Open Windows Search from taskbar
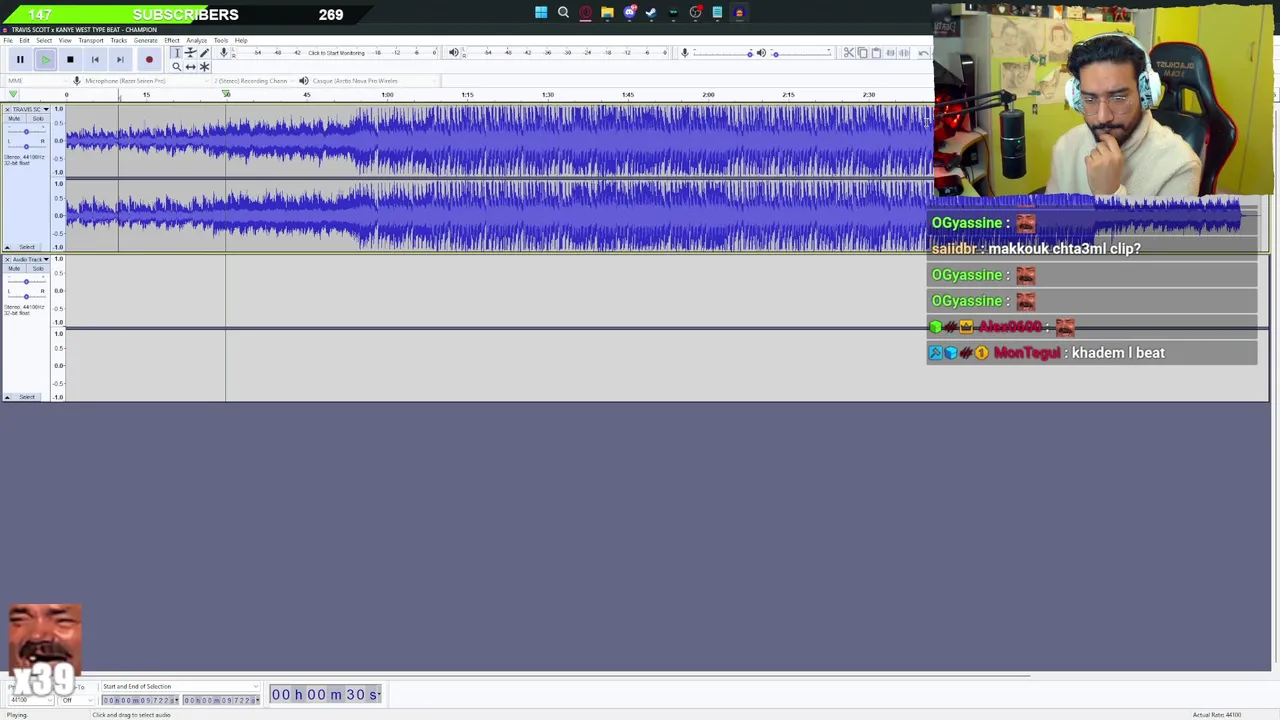 point(563,13)
